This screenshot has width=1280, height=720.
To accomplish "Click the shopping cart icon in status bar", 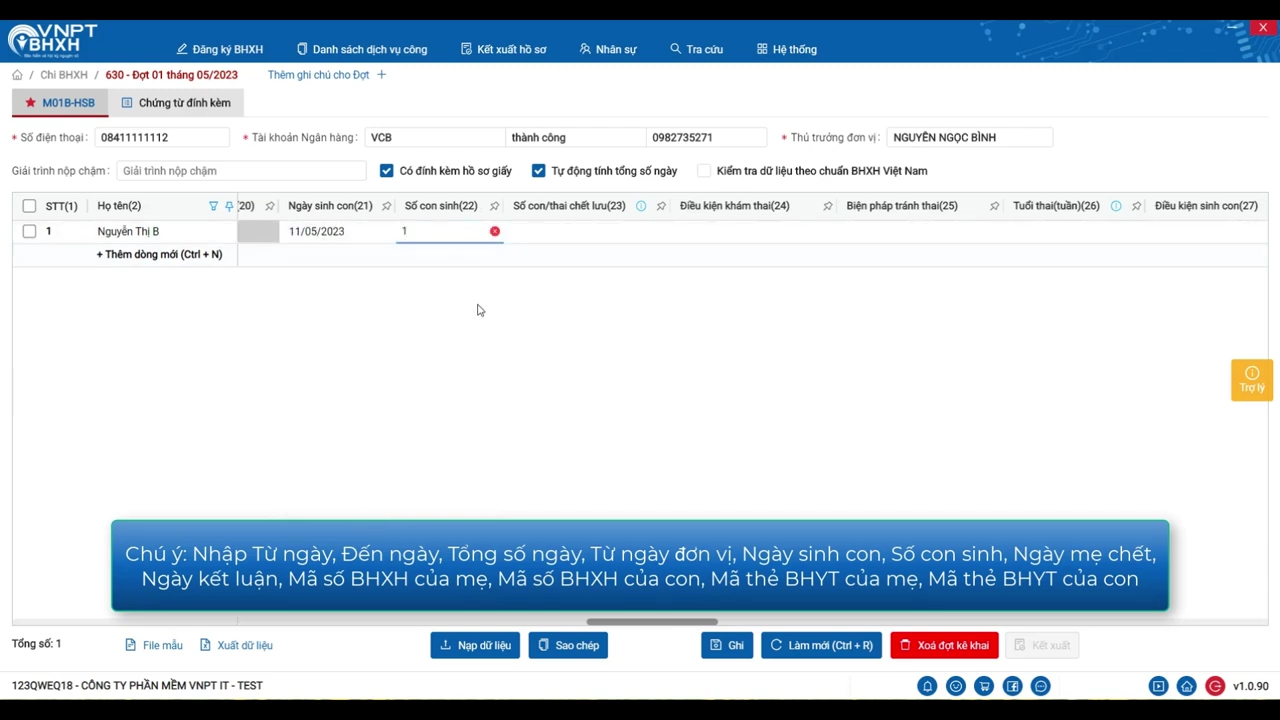I will coord(984,686).
